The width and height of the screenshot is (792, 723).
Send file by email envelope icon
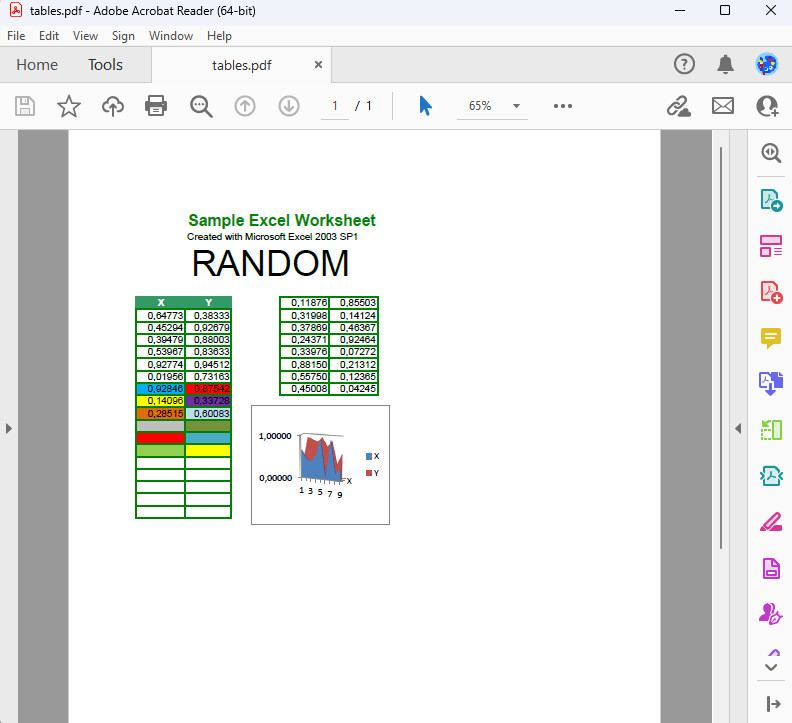[x=723, y=106]
